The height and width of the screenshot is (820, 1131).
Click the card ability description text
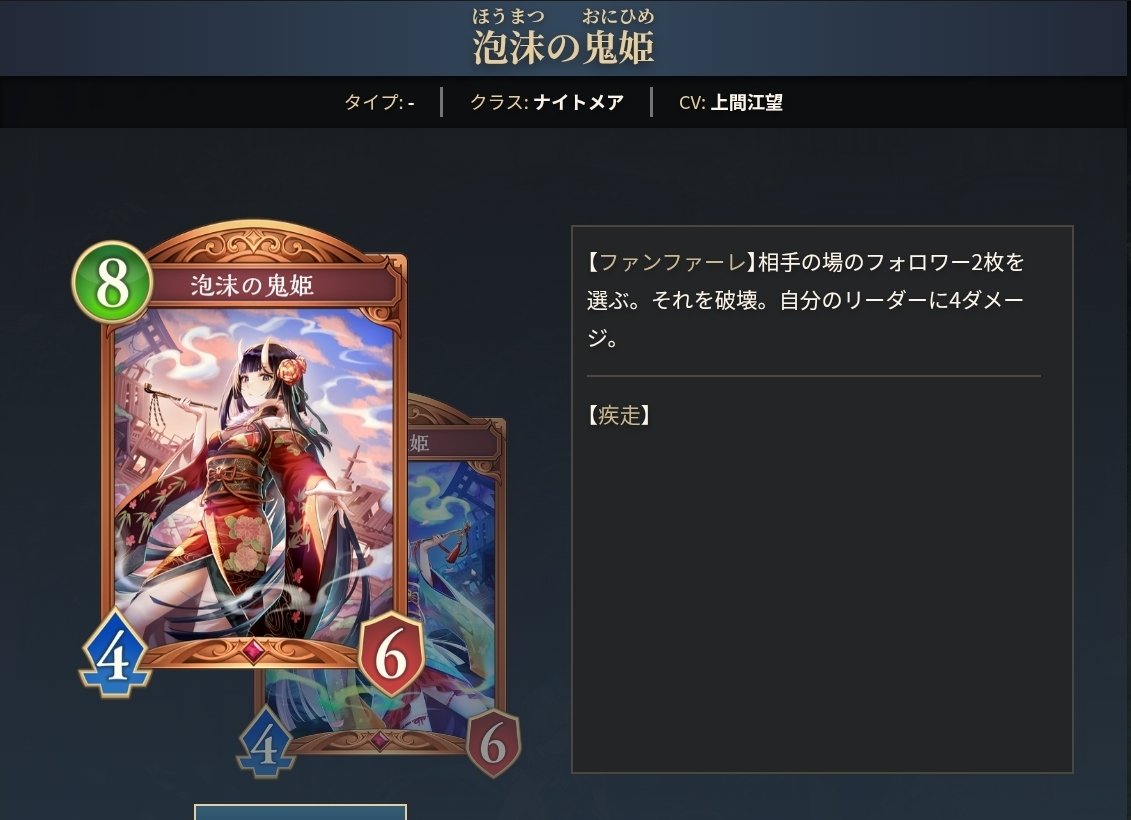pyautogui.click(x=806, y=300)
